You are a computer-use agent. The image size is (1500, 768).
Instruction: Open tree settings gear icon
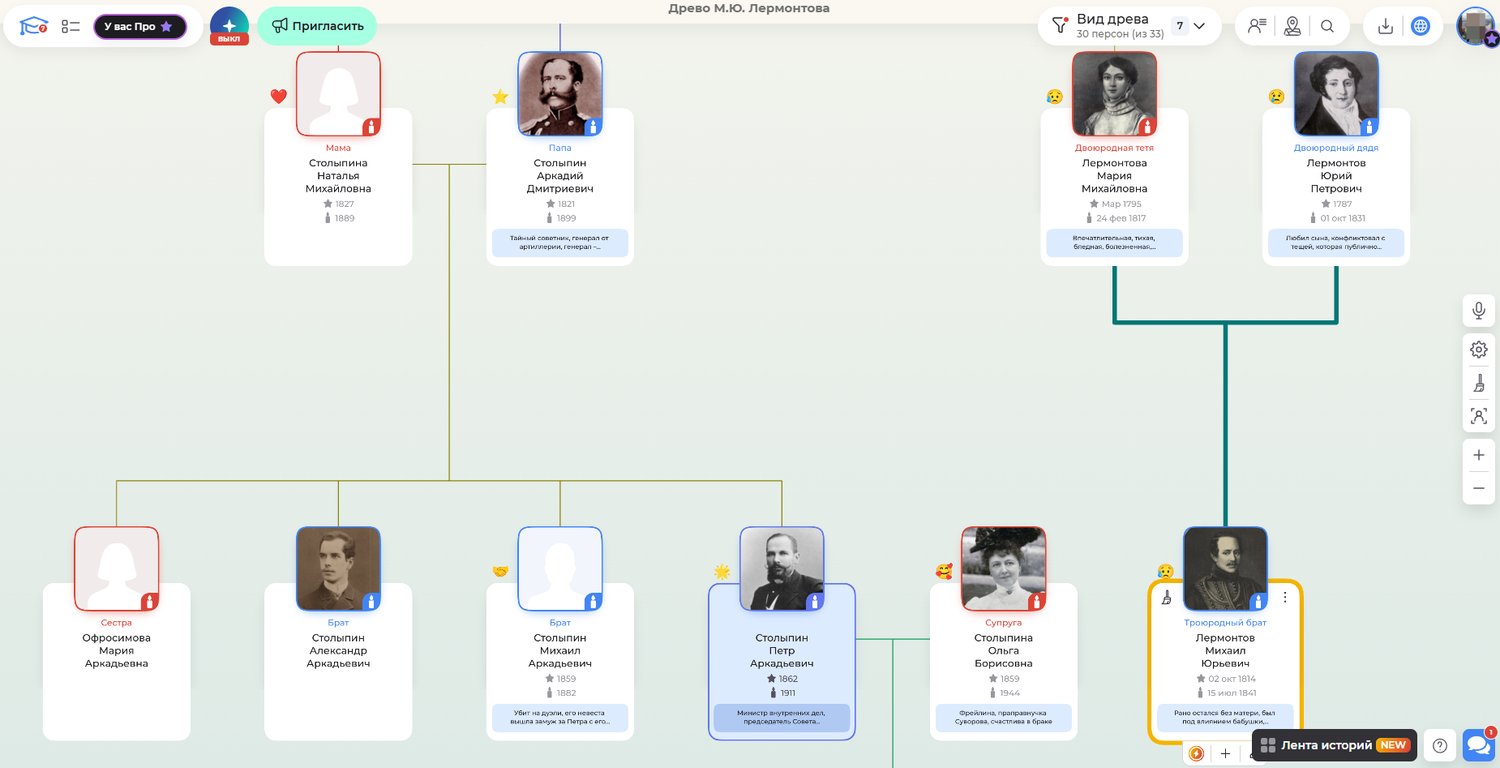pos(1478,349)
